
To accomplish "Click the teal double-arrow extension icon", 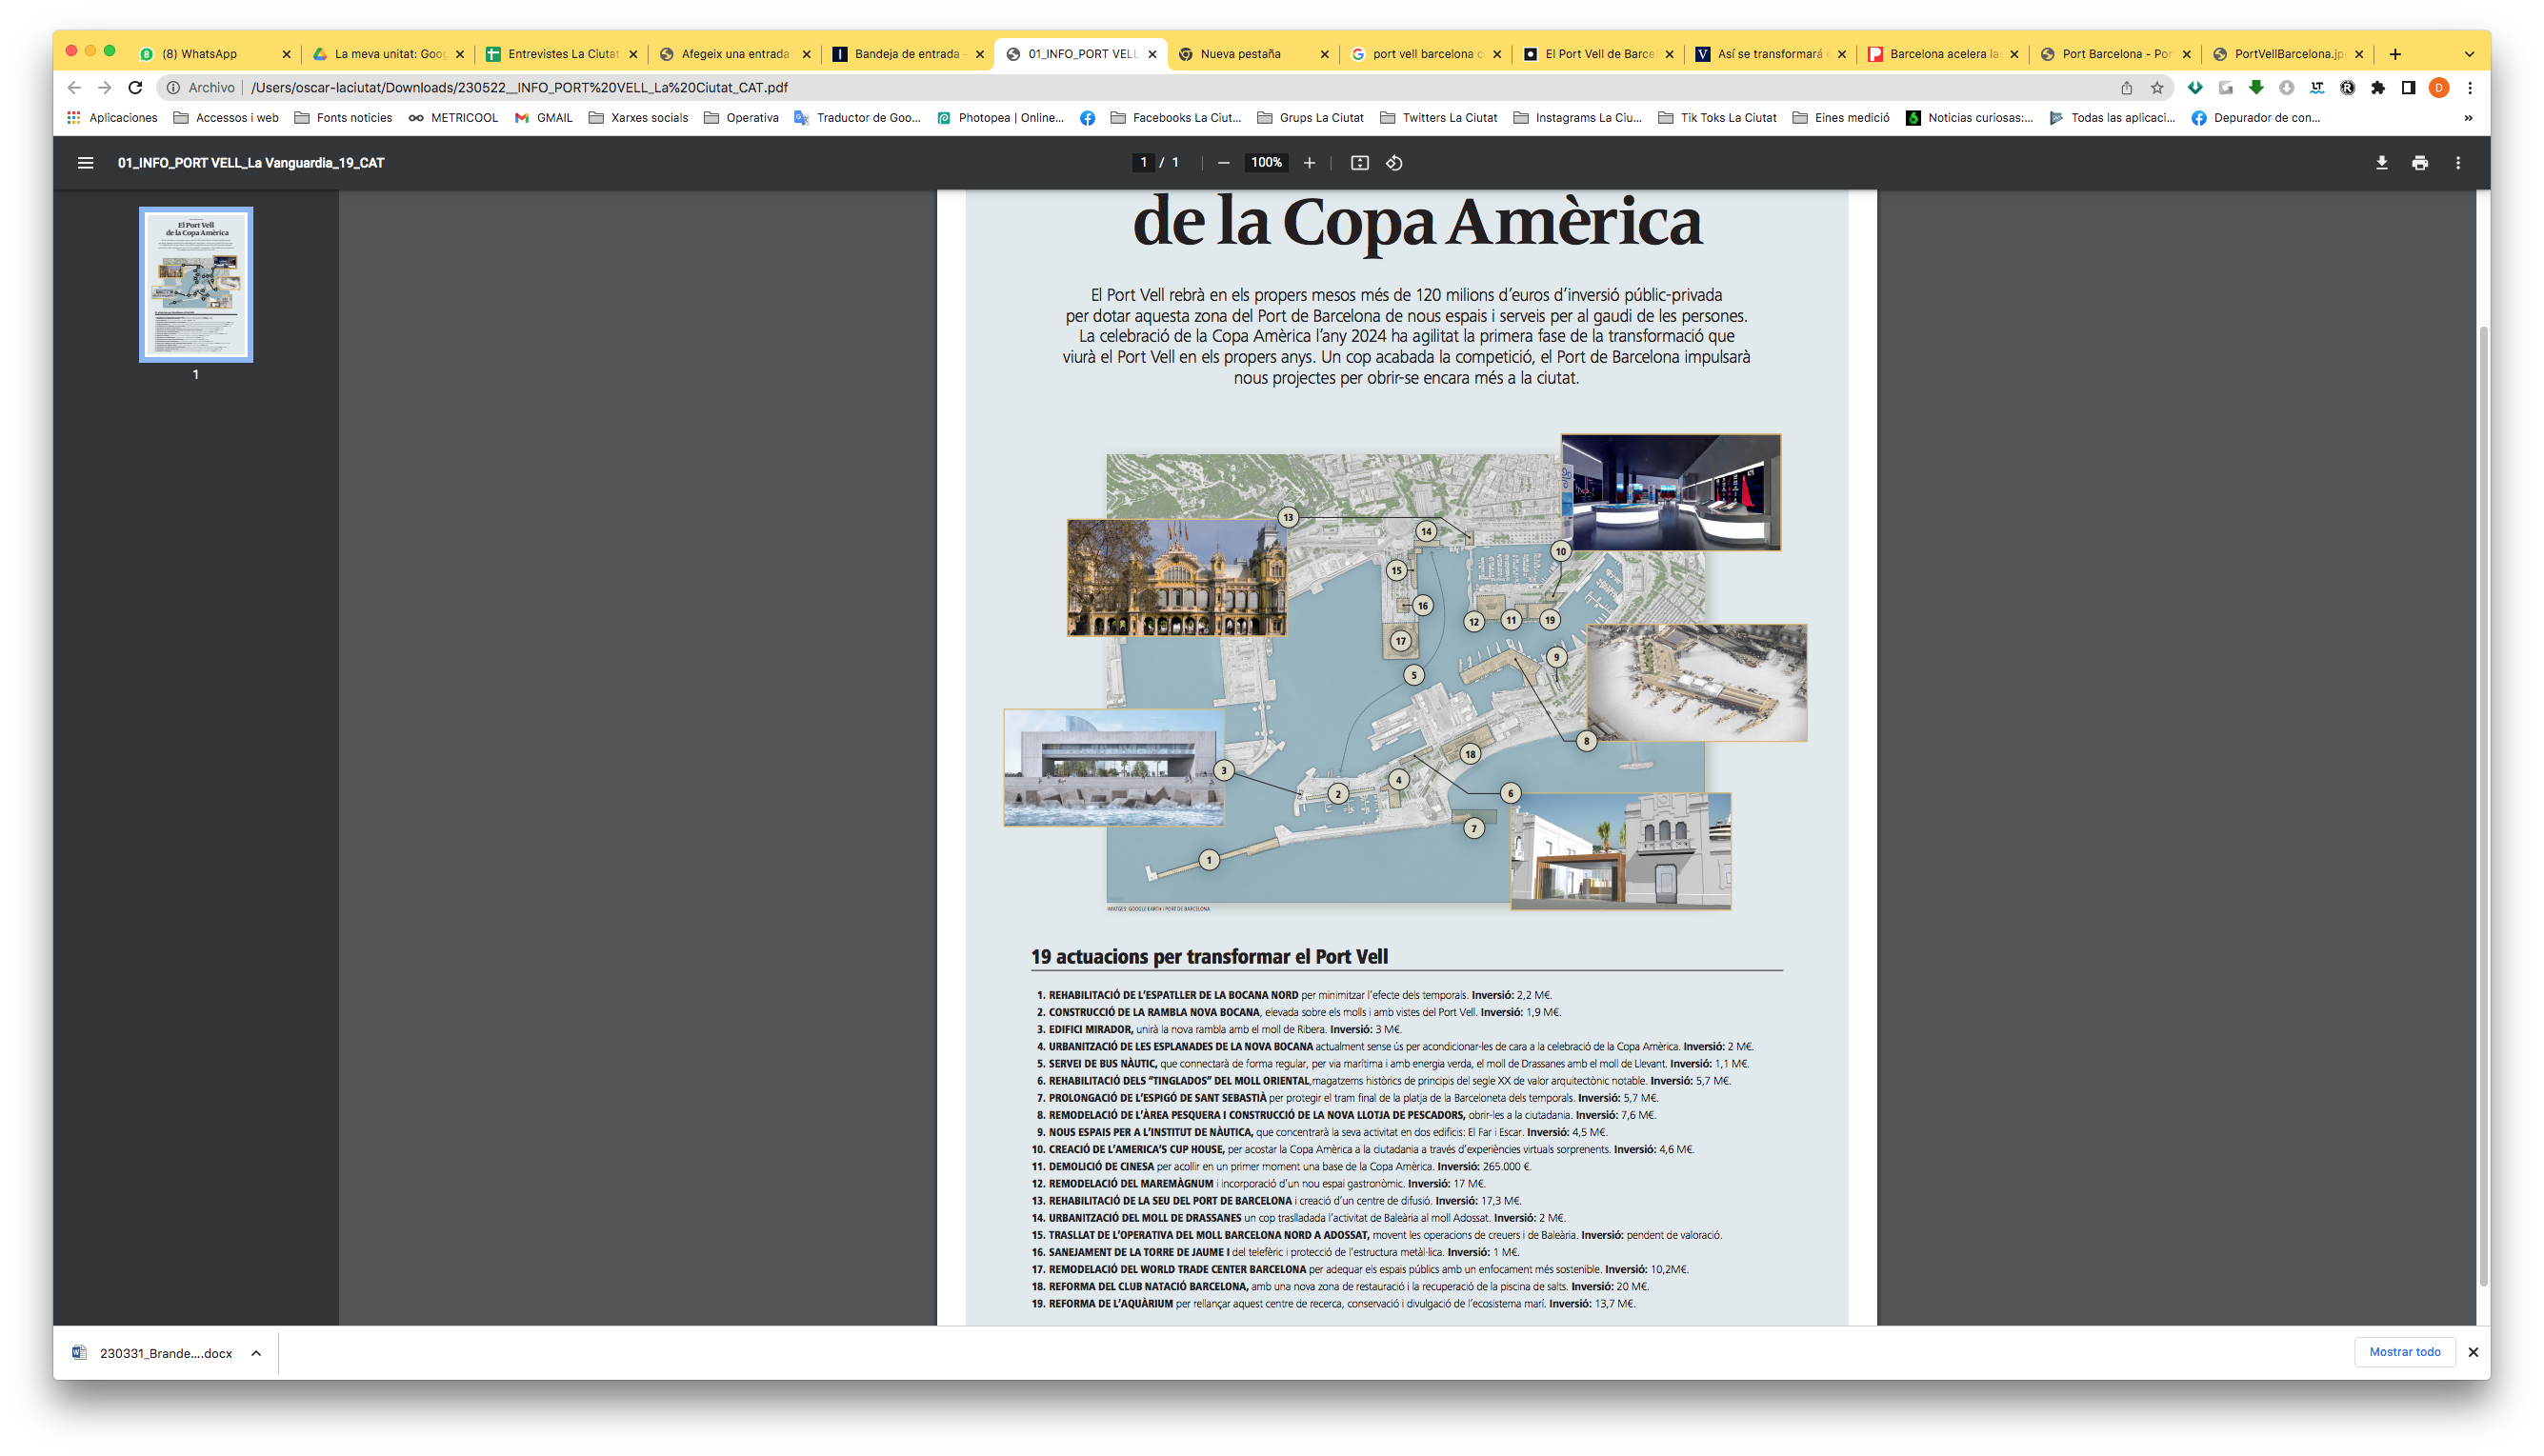I will tap(2195, 88).
